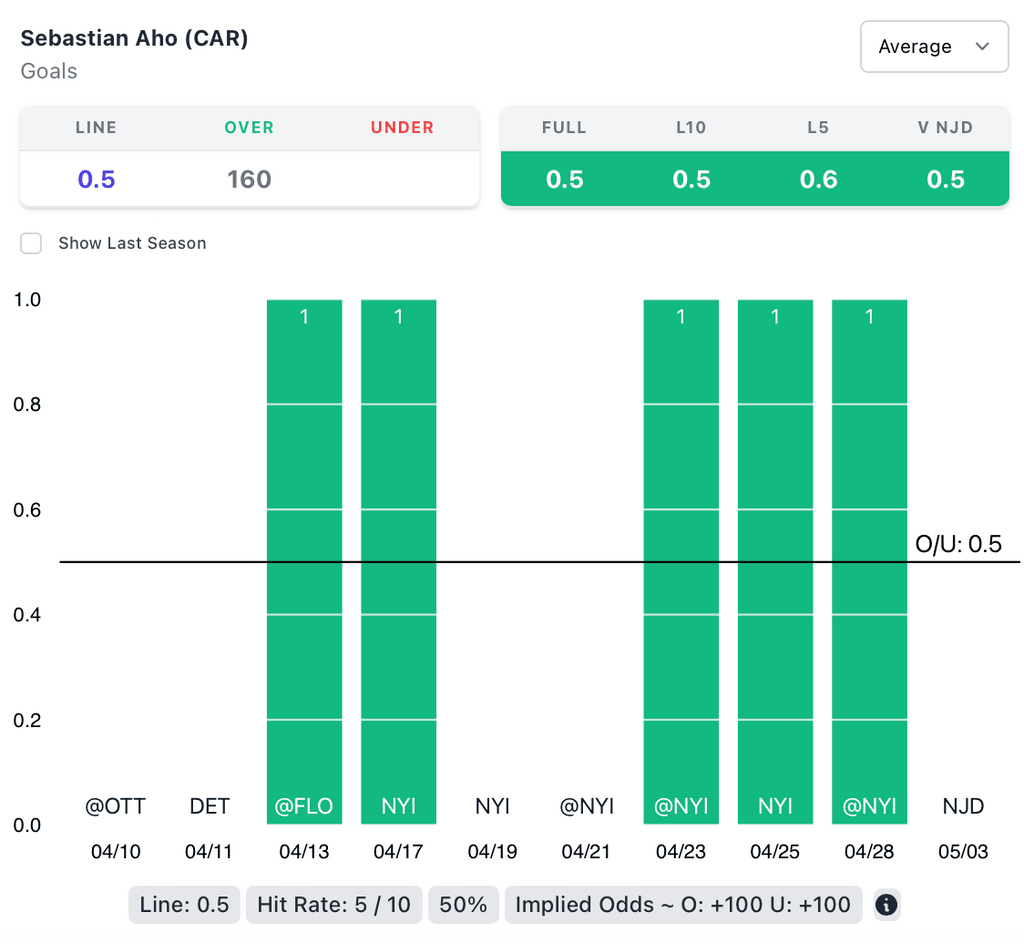Click the info icon beside Implied Odds
The image size is (1024, 944).
pos(886,905)
